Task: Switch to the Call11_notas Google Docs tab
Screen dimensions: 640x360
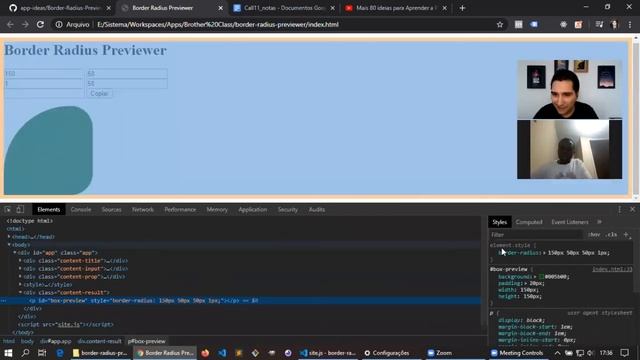Action: click(284, 8)
